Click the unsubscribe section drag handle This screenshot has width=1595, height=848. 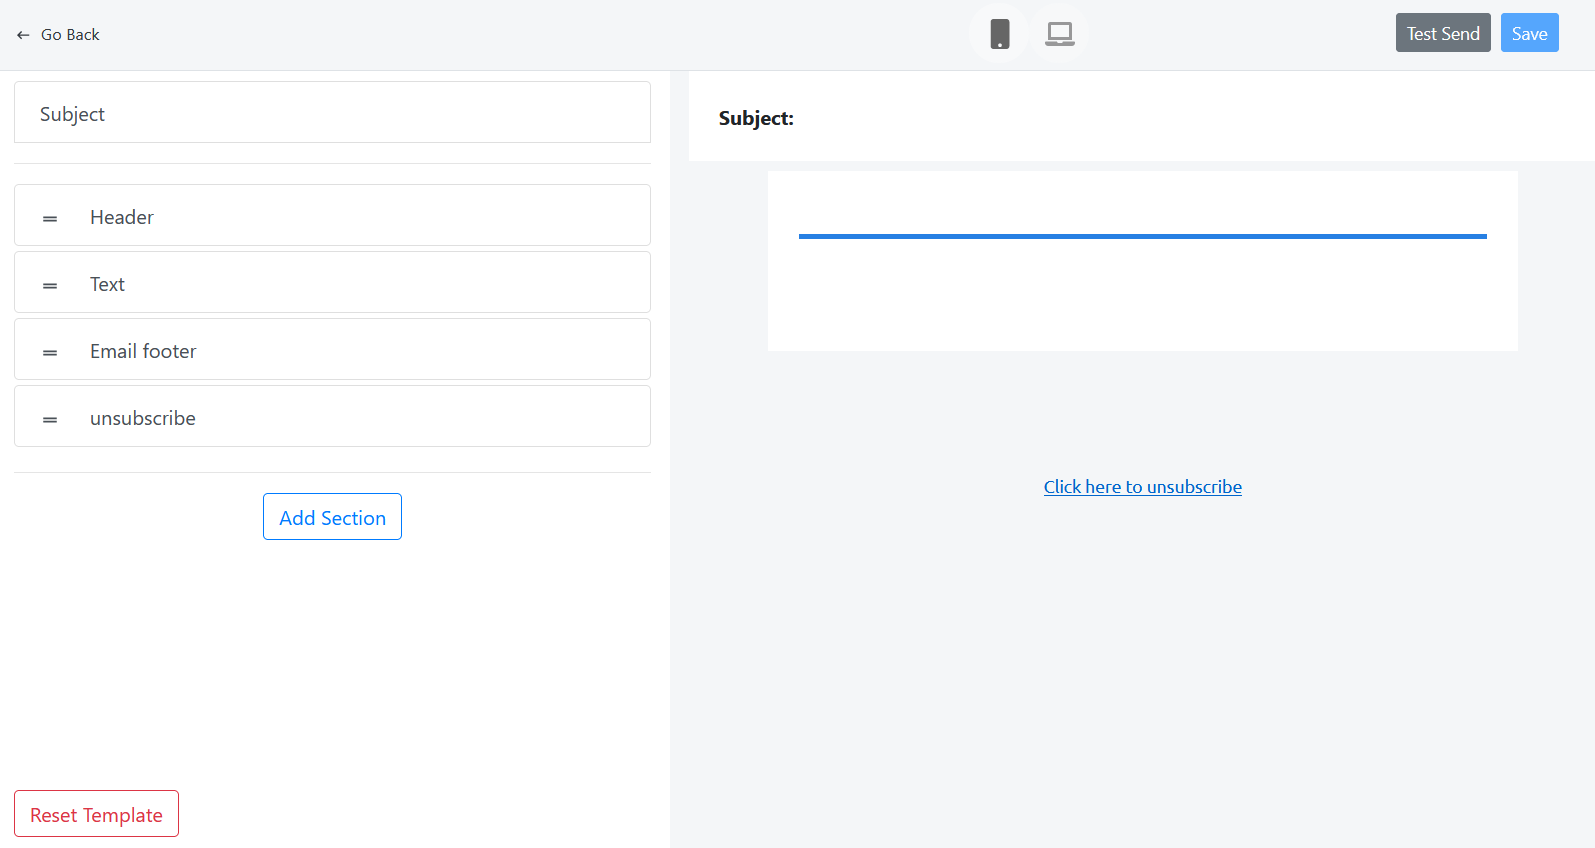click(x=50, y=419)
